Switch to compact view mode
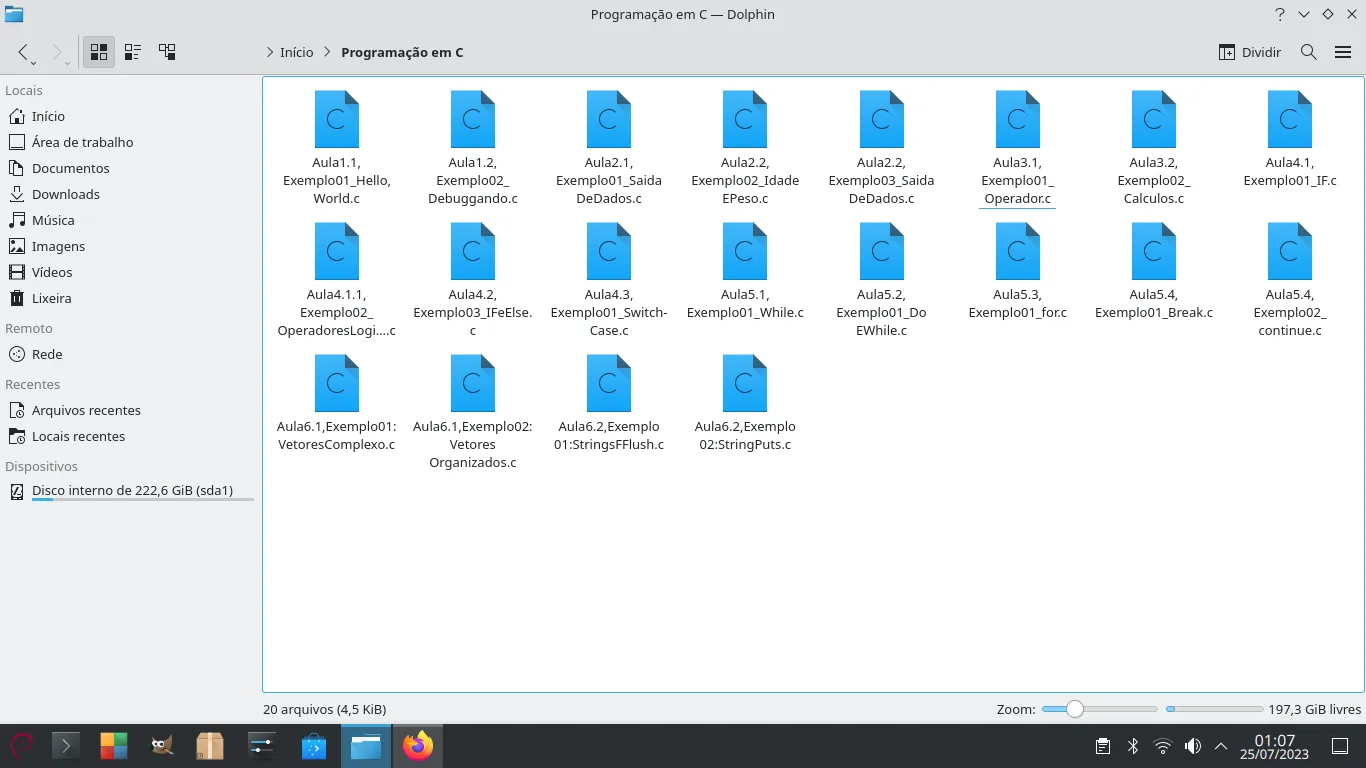This screenshot has width=1366, height=768. (x=133, y=52)
